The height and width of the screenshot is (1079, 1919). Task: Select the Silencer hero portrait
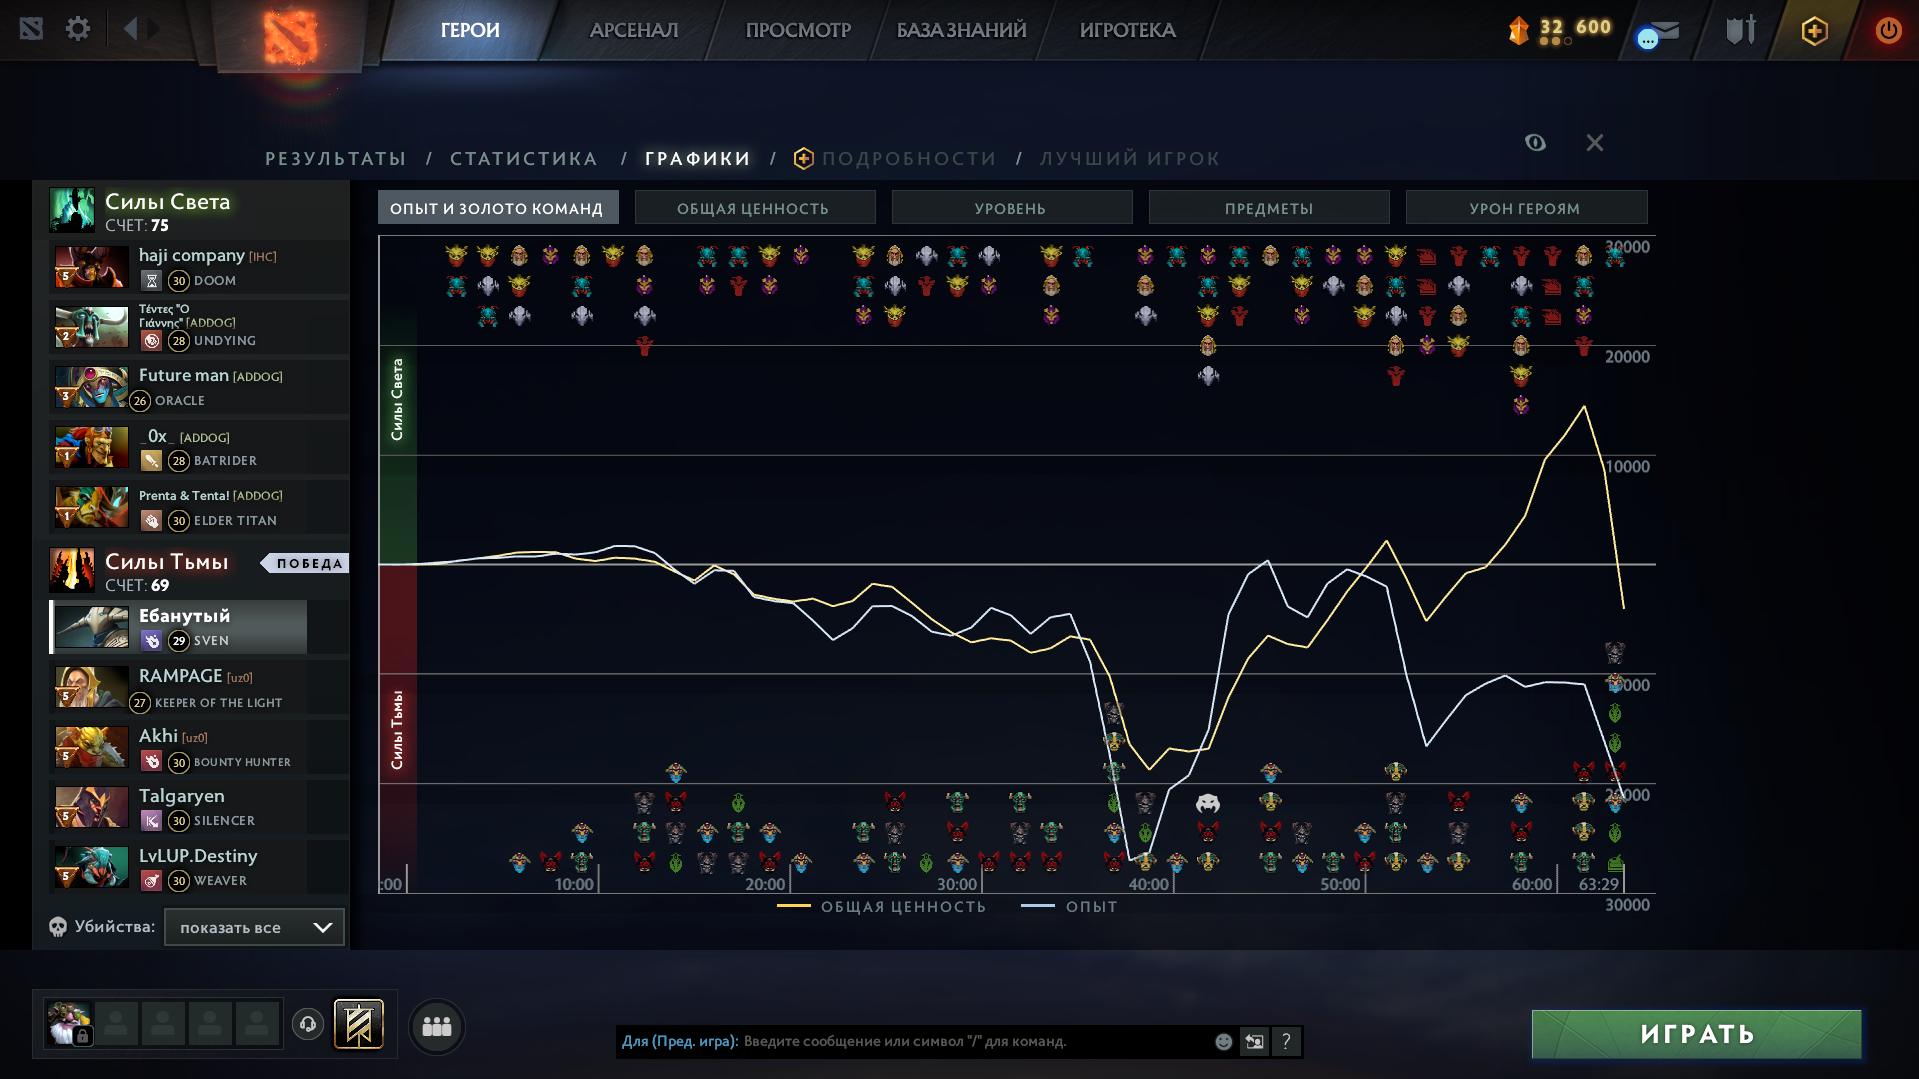click(x=91, y=807)
